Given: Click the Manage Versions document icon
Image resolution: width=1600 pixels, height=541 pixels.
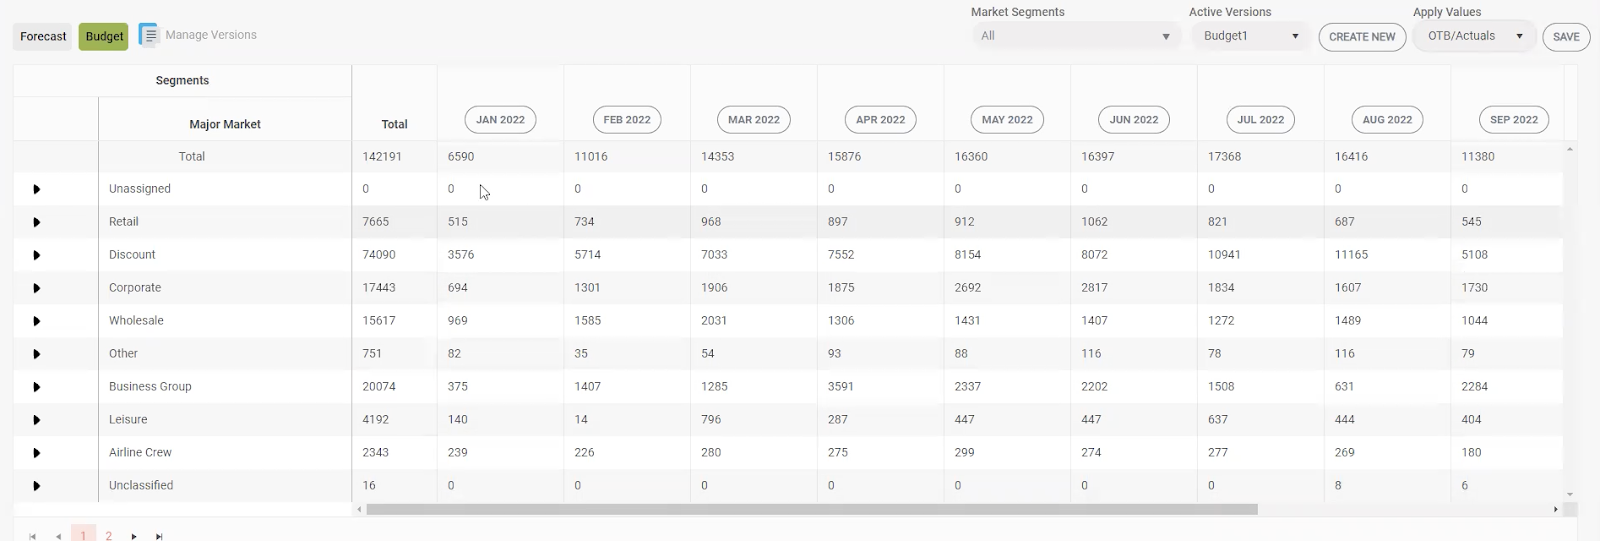Looking at the screenshot, I should click(149, 35).
